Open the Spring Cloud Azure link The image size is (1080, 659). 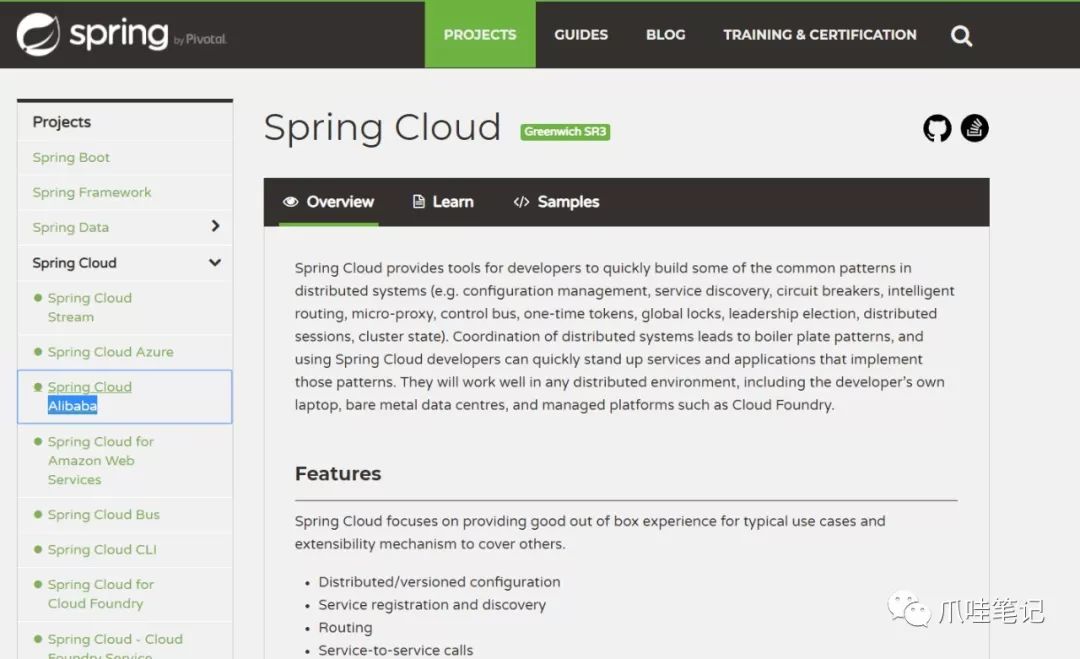coord(110,352)
